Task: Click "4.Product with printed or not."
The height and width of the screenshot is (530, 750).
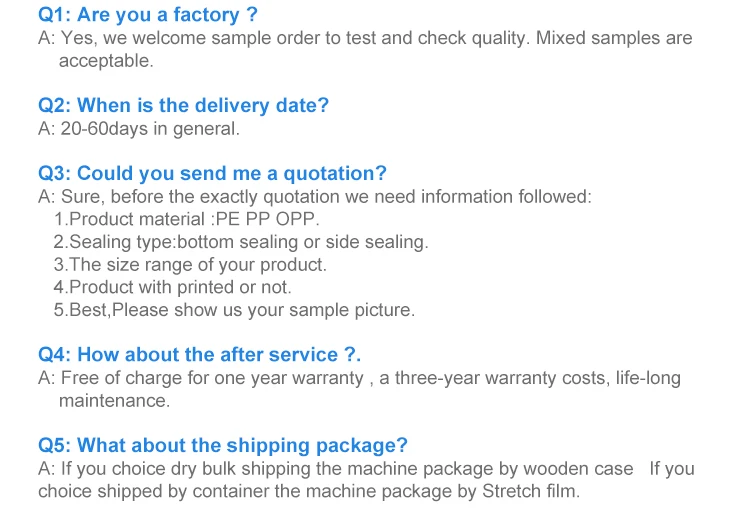Action: coord(172,287)
